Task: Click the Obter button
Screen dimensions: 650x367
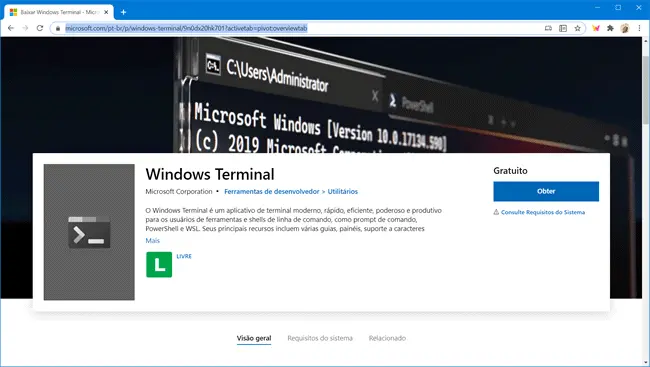Action: [x=546, y=191]
